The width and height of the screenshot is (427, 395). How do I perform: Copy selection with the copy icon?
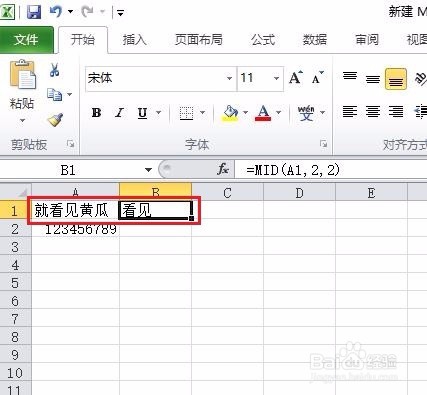tap(54, 95)
